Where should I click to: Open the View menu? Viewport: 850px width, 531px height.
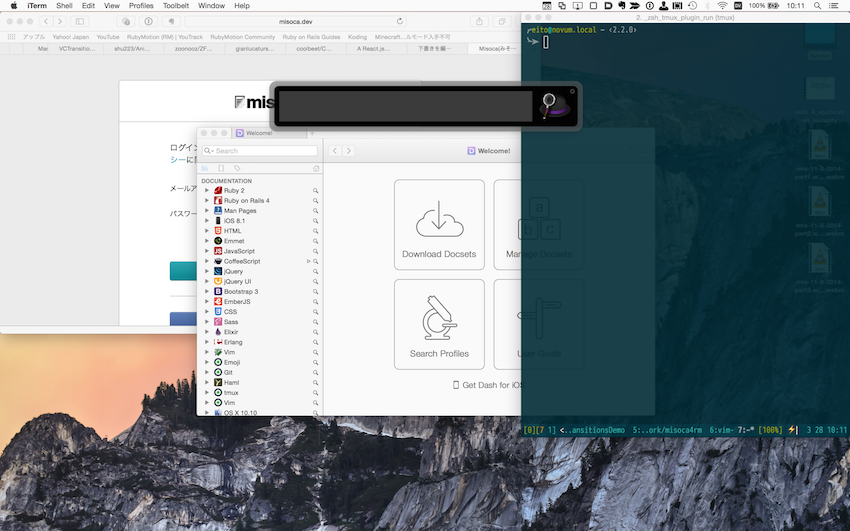pos(112,5)
